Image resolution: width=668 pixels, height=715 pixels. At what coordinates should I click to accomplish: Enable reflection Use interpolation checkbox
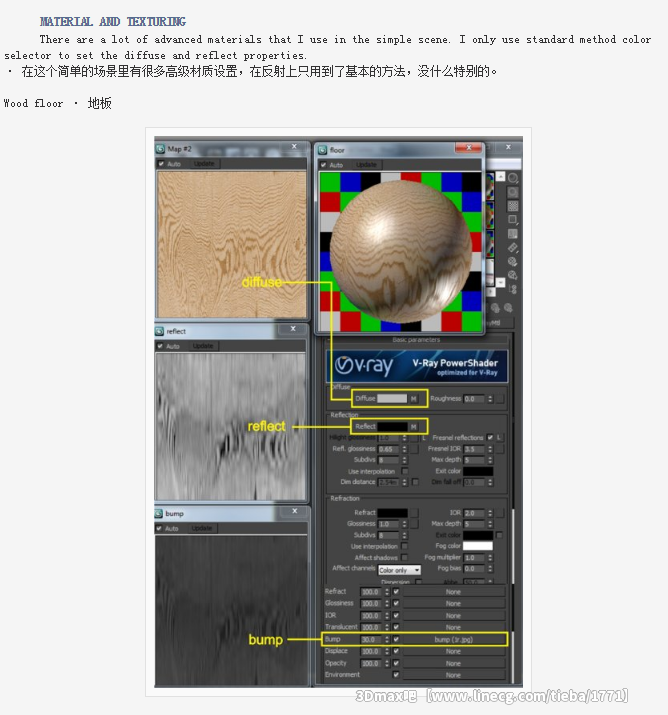click(404, 471)
